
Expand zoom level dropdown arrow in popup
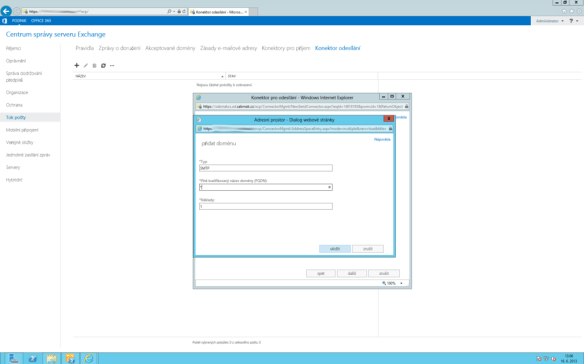pyautogui.click(x=401, y=283)
